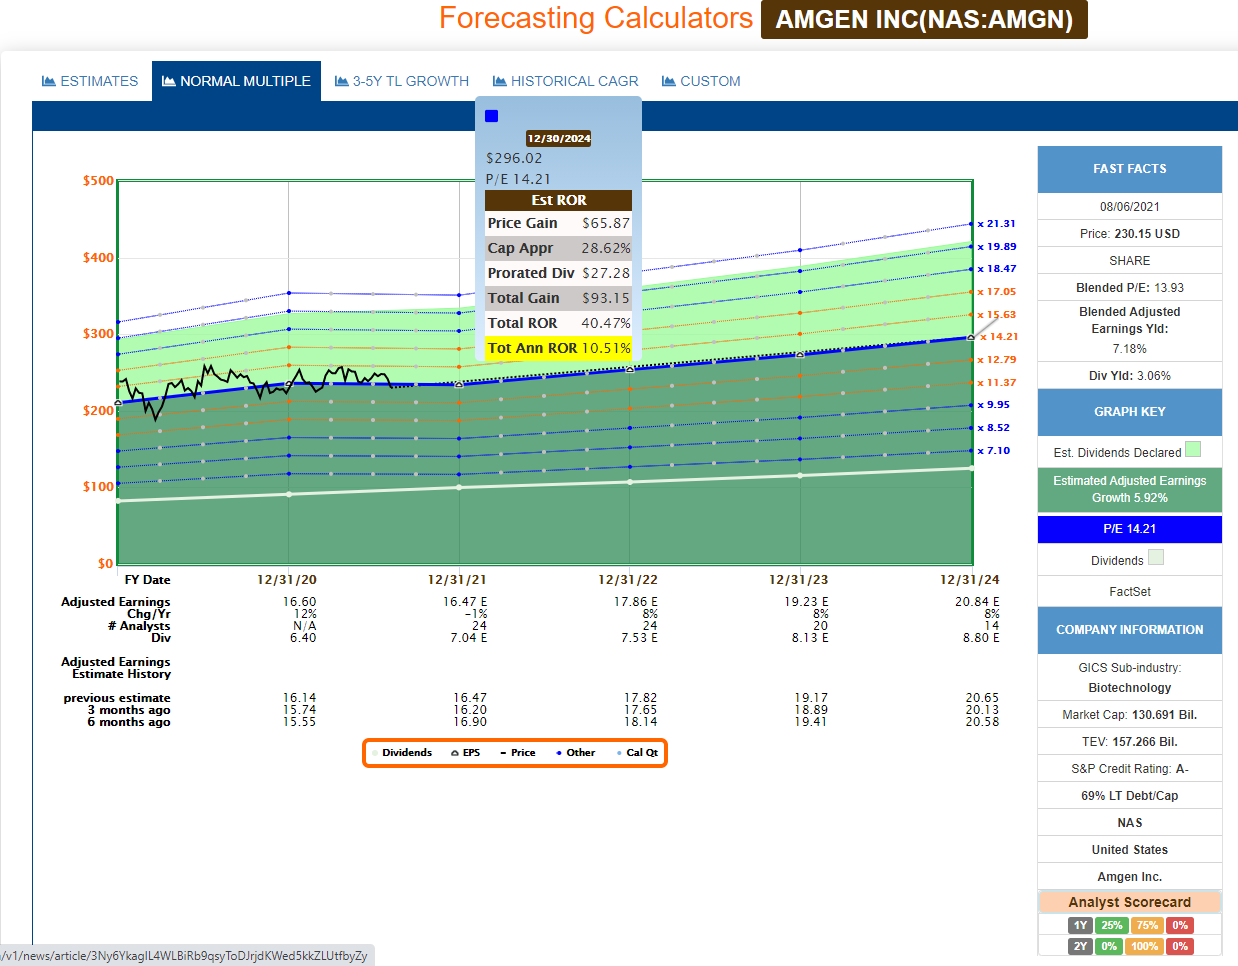Image resolution: width=1238 pixels, height=966 pixels.
Task: Click the chart icon on Estimates tab
Action: tap(48, 81)
